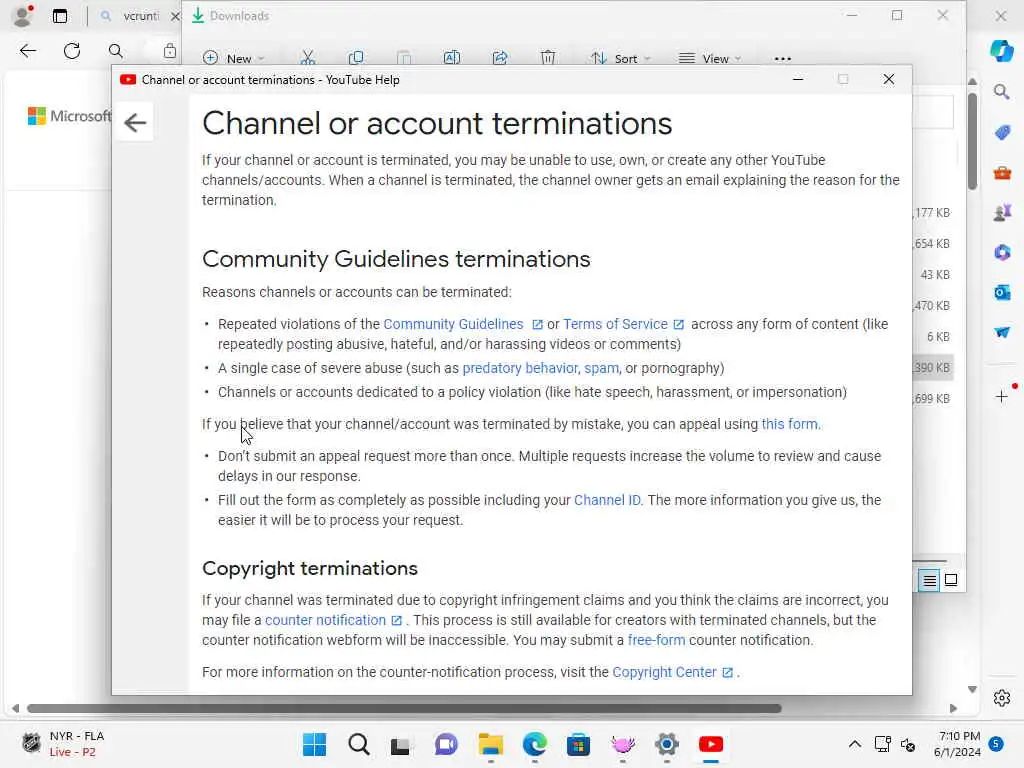Switch Downloads to large thumbnails view layout
1024x768 pixels.
951,580
